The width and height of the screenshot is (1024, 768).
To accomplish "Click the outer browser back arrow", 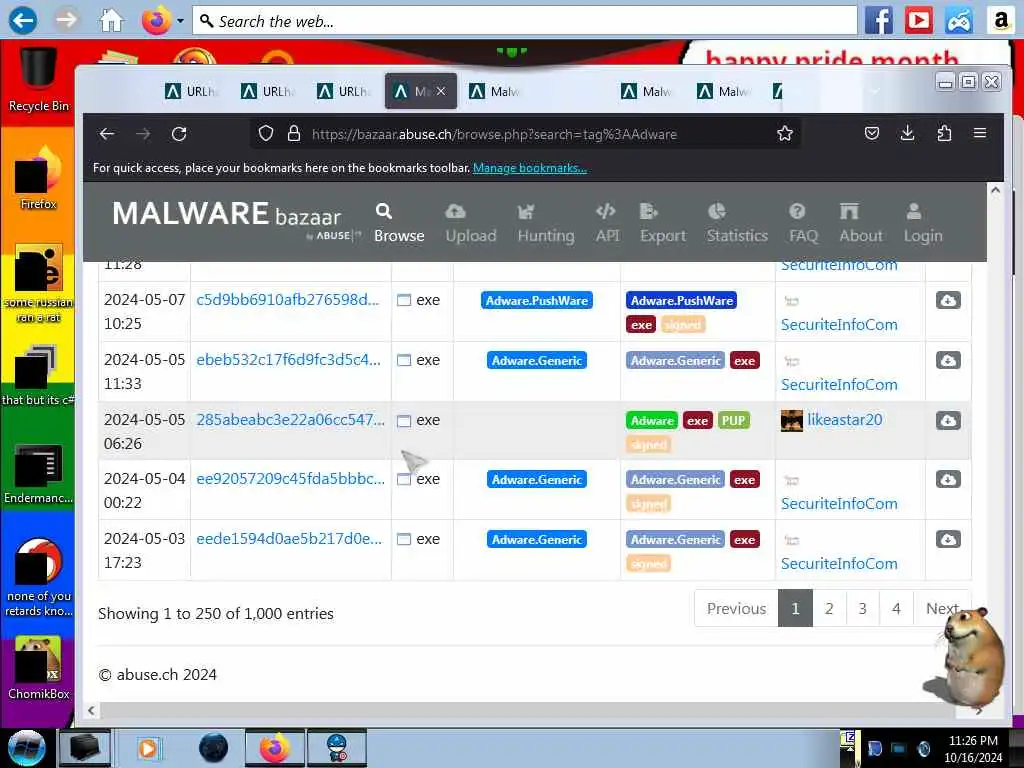I will click(22, 20).
